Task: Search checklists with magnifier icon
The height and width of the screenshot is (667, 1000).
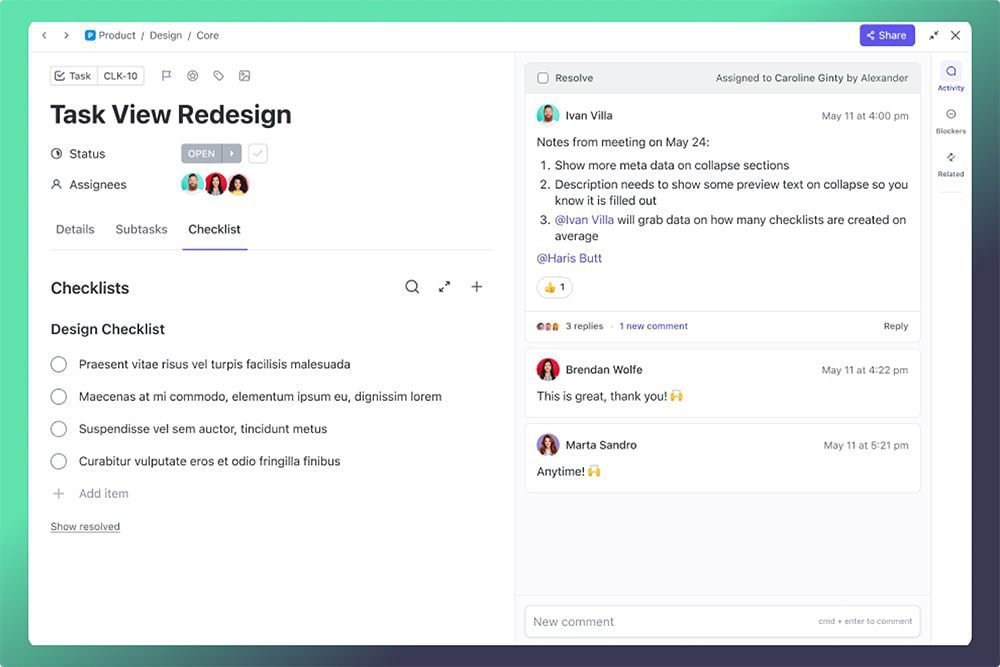Action: click(412, 287)
